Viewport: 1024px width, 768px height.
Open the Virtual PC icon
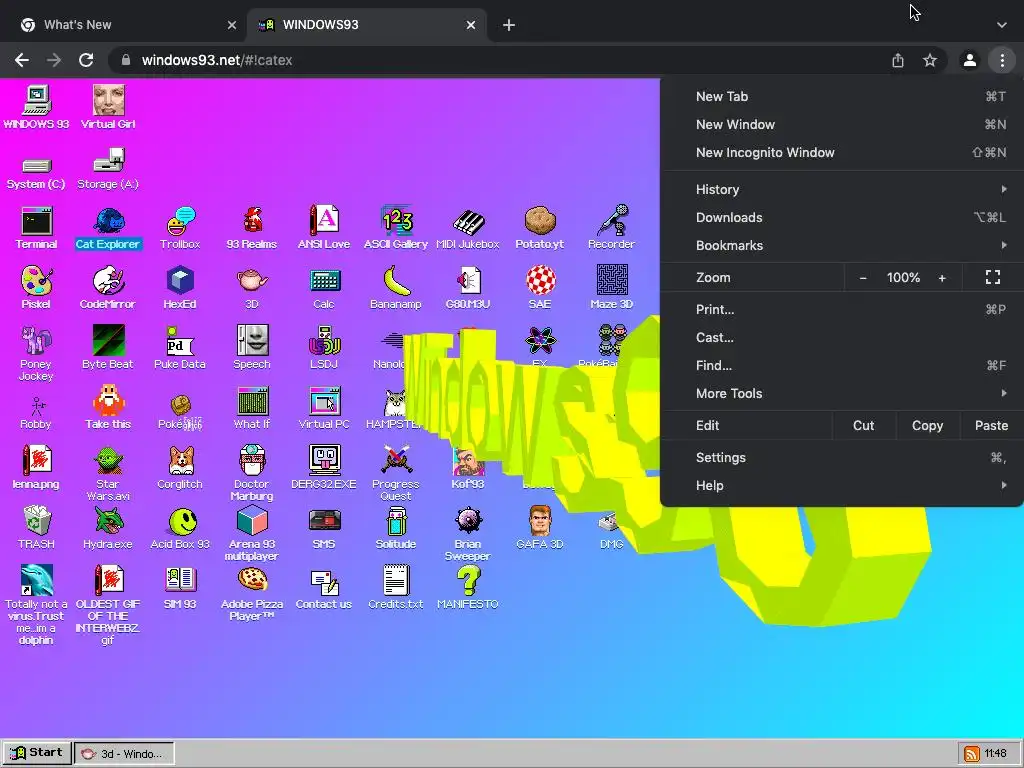point(324,408)
